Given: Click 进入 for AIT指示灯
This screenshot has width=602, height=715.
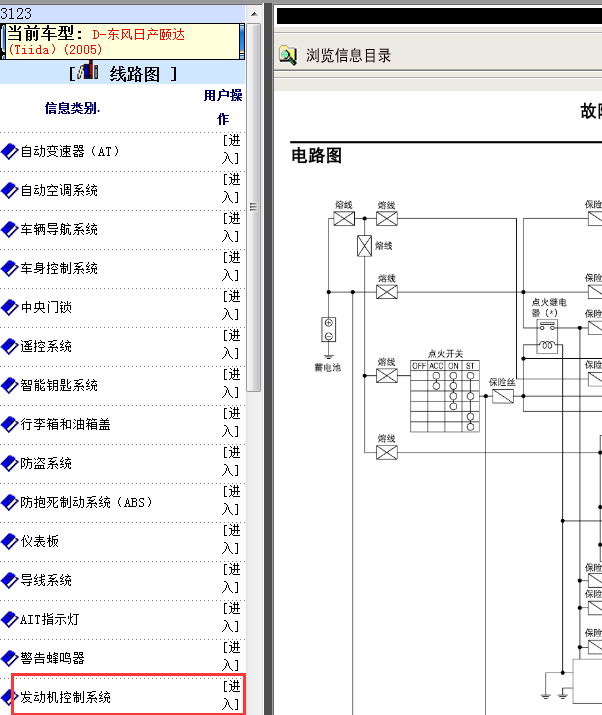Looking at the screenshot, I should (231, 617).
